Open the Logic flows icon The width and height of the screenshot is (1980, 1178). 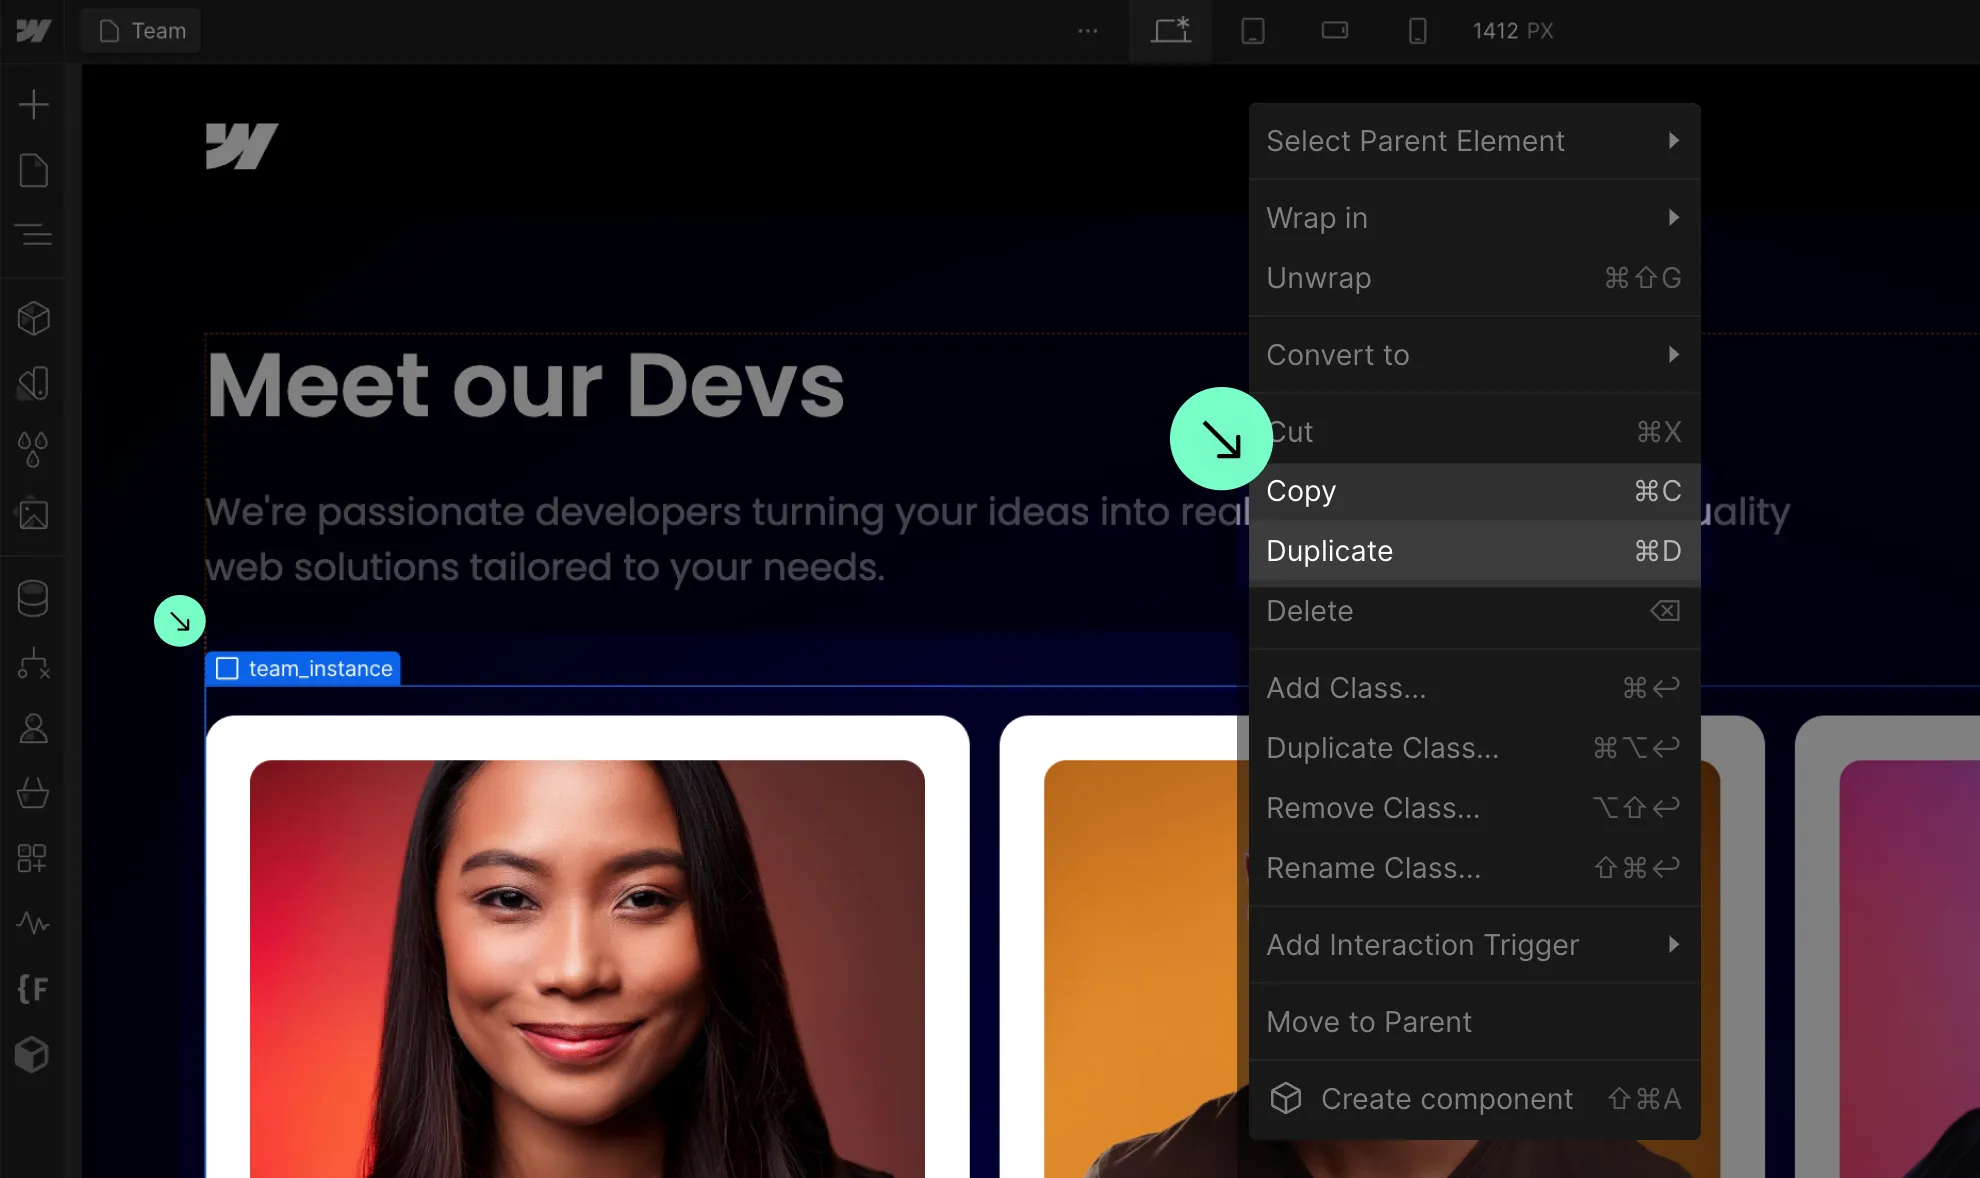tap(33, 663)
